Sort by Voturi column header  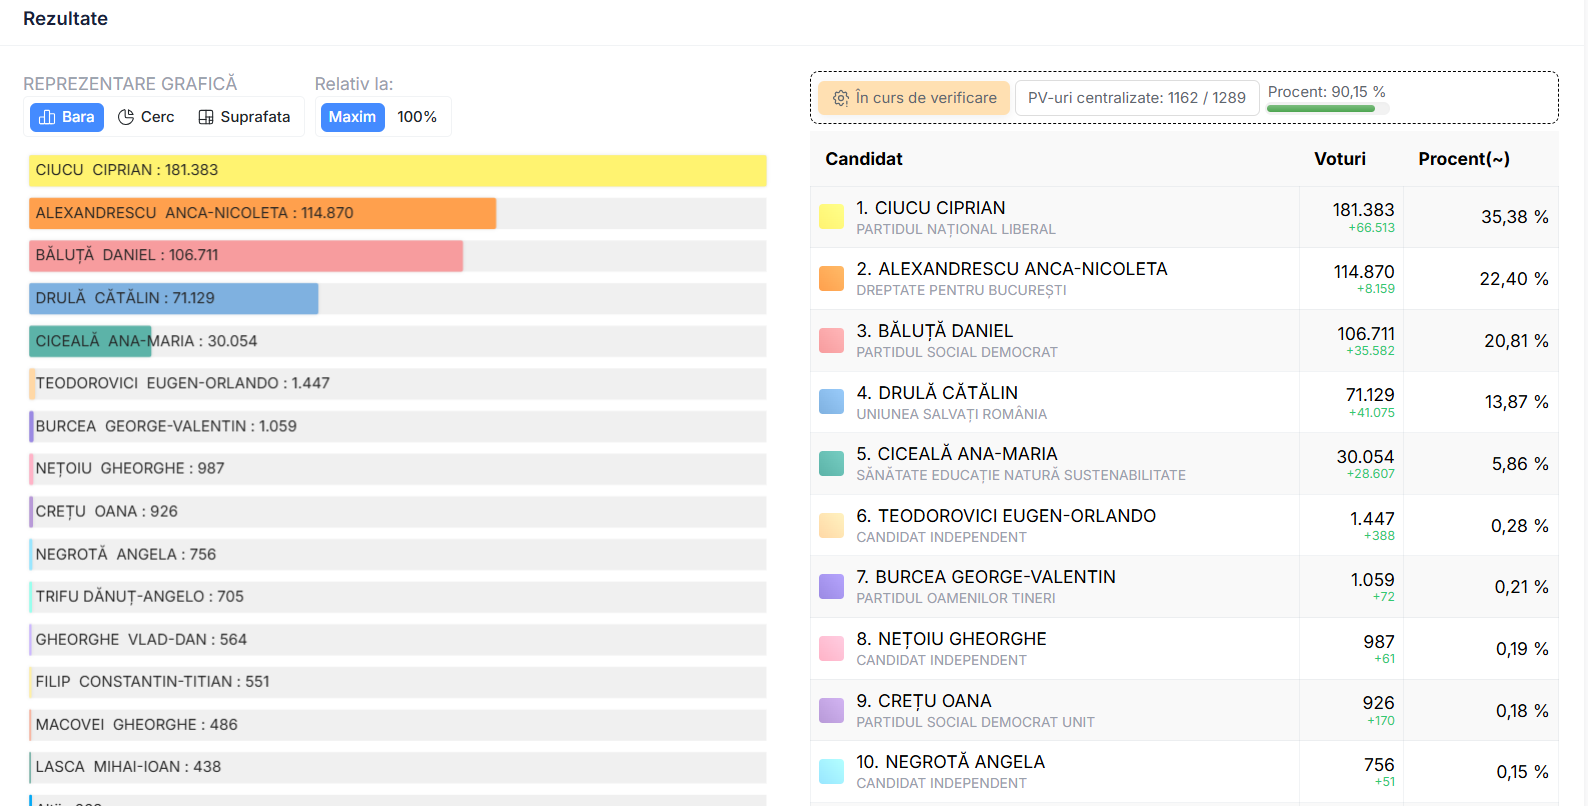pos(1339,159)
